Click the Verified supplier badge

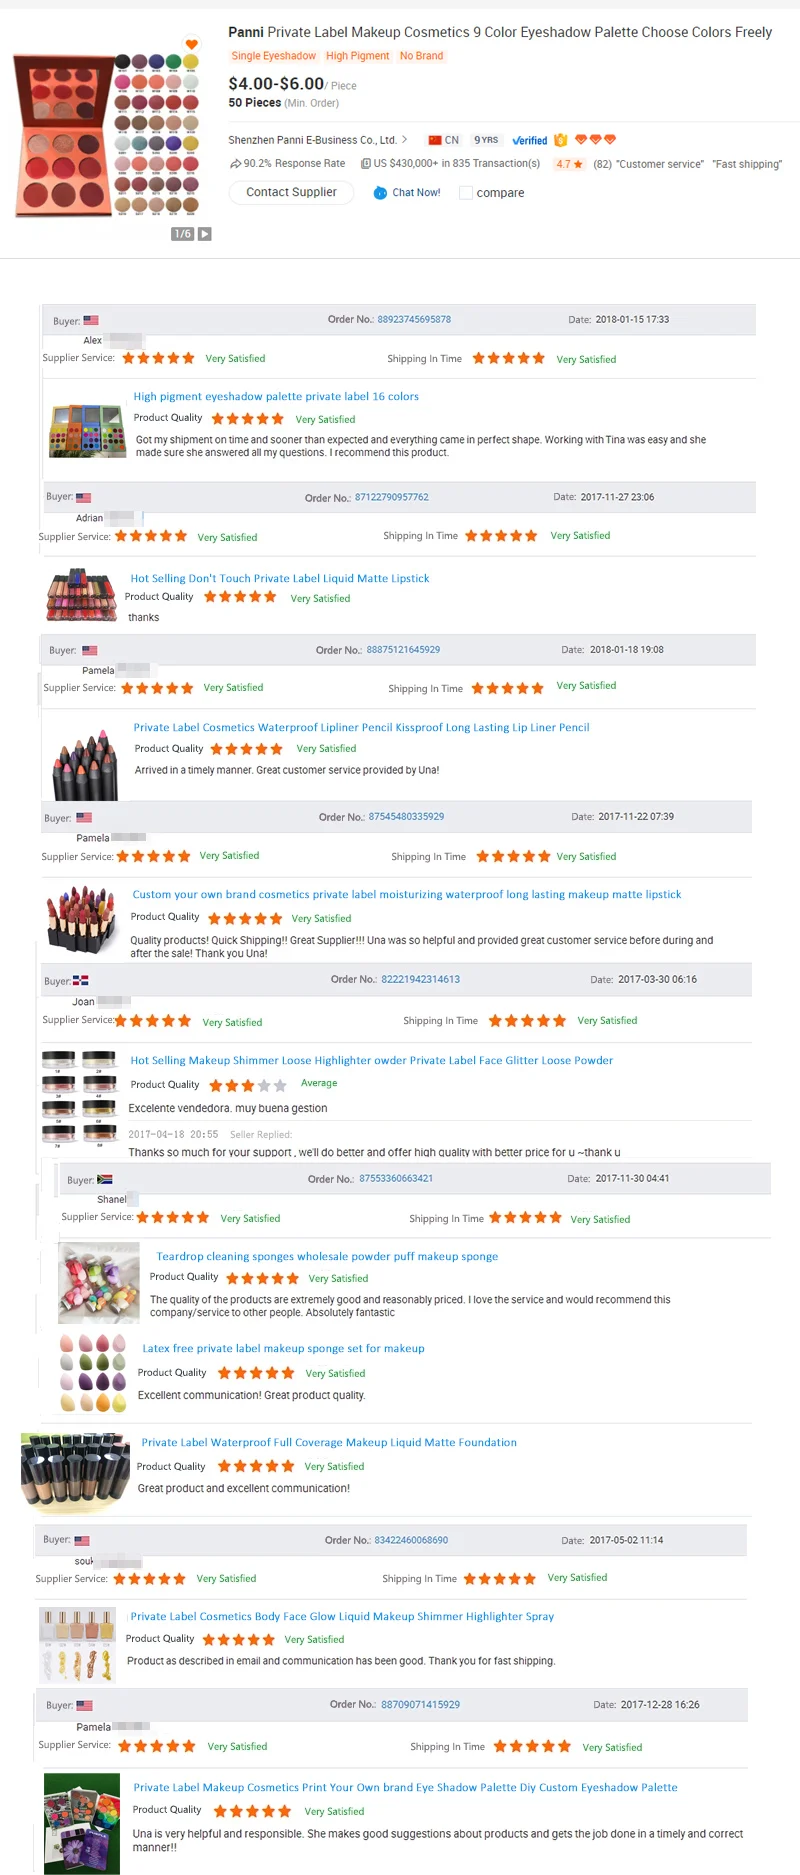click(530, 141)
